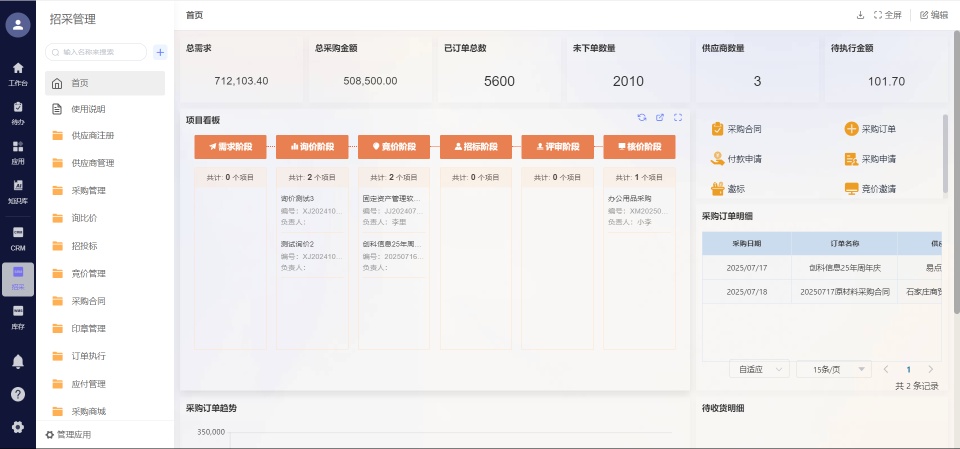Viewport: 960px width, 449px height.
Task: Click the download icon in top bar
Action: 860,15
